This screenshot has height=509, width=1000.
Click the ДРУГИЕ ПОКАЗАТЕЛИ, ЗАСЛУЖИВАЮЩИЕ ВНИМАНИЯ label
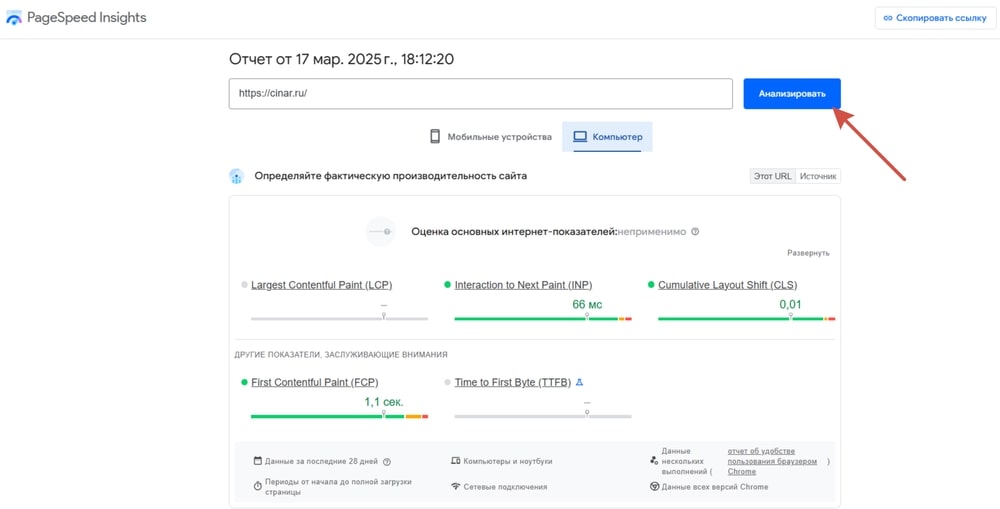click(341, 355)
